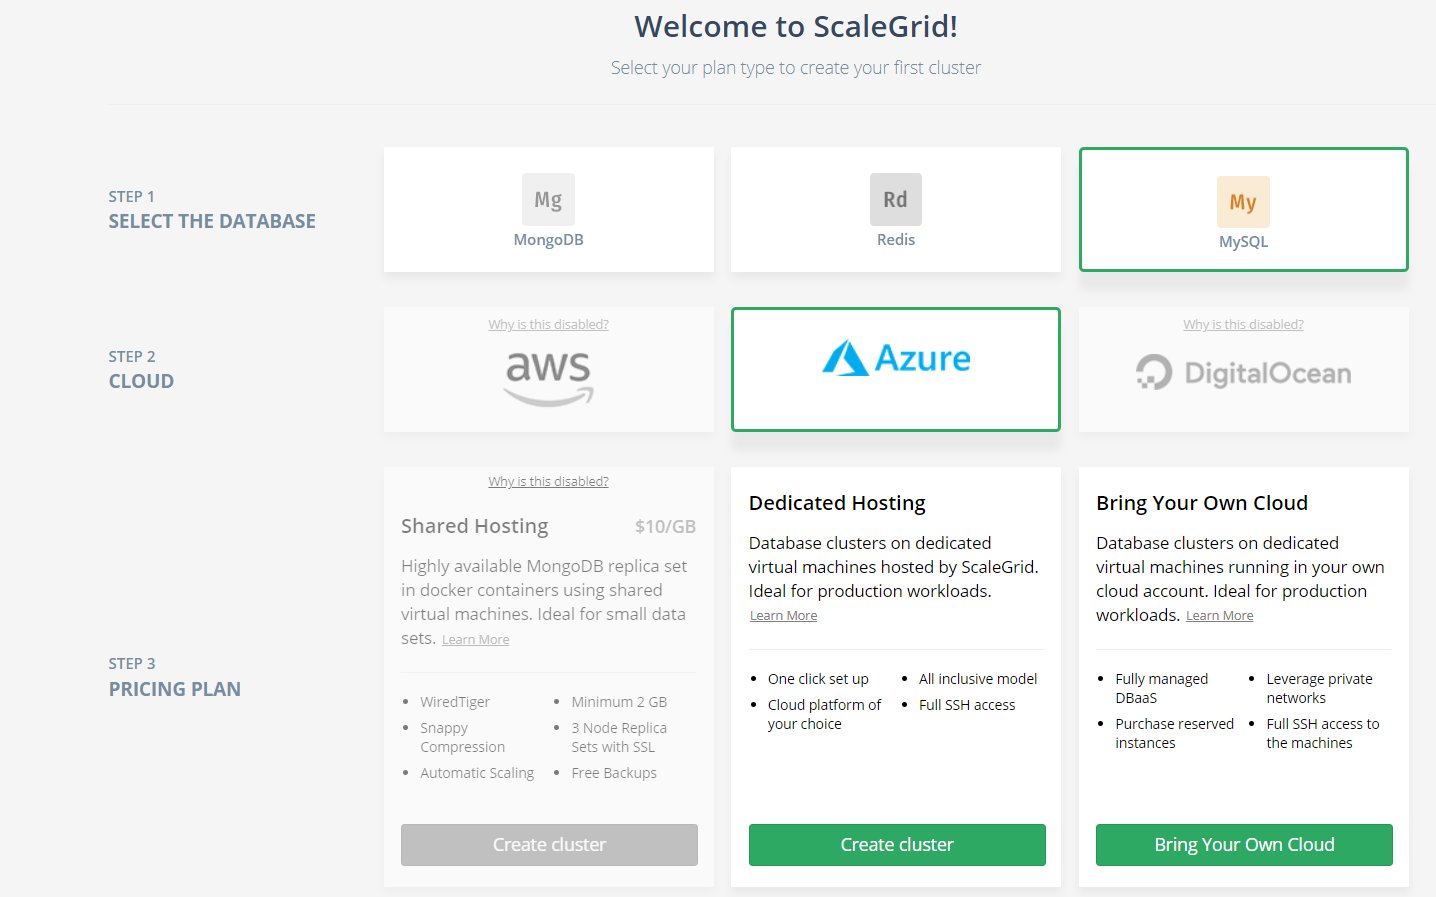Open 'Why is this disabled?' above Shared Hosting

tap(548, 481)
